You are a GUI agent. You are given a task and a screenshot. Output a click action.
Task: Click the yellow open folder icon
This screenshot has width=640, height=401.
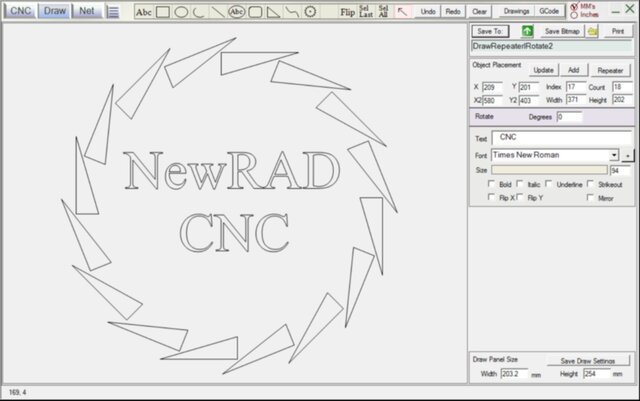coord(593,31)
